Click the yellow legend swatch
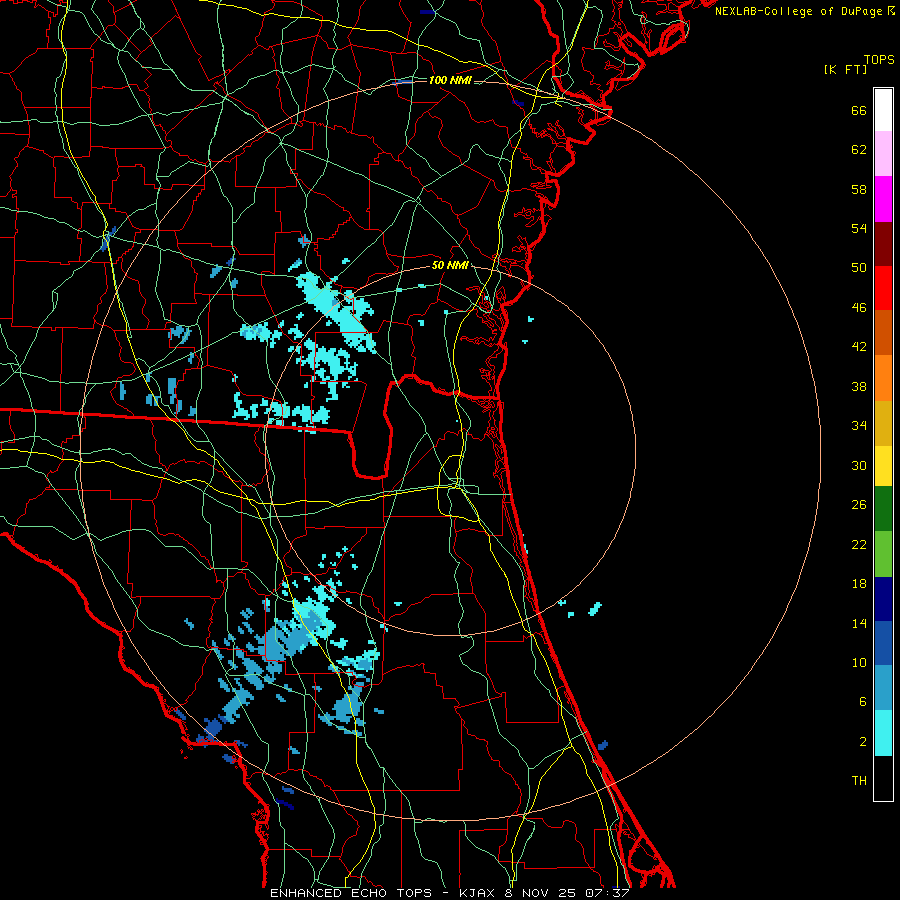The width and height of the screenshot is (900, 900). point(883,465)
